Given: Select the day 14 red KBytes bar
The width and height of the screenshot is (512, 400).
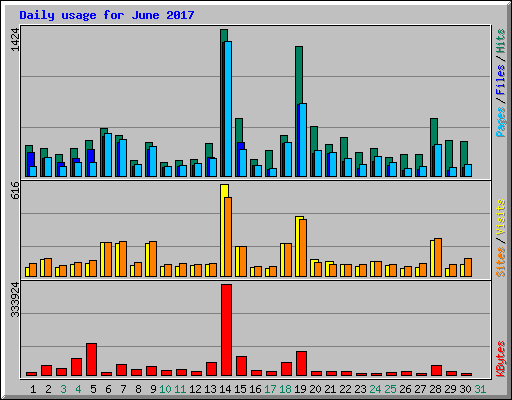Looking at the screenshot, I should [x=226, y=330].
